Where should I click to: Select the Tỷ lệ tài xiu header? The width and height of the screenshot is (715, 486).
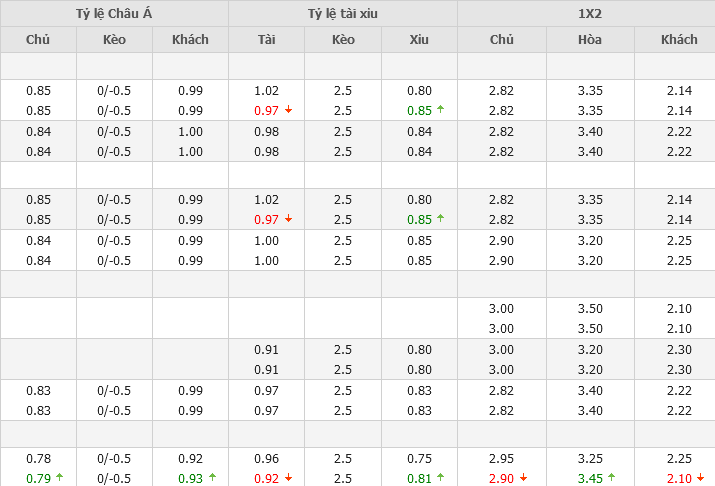coord(343,13)
